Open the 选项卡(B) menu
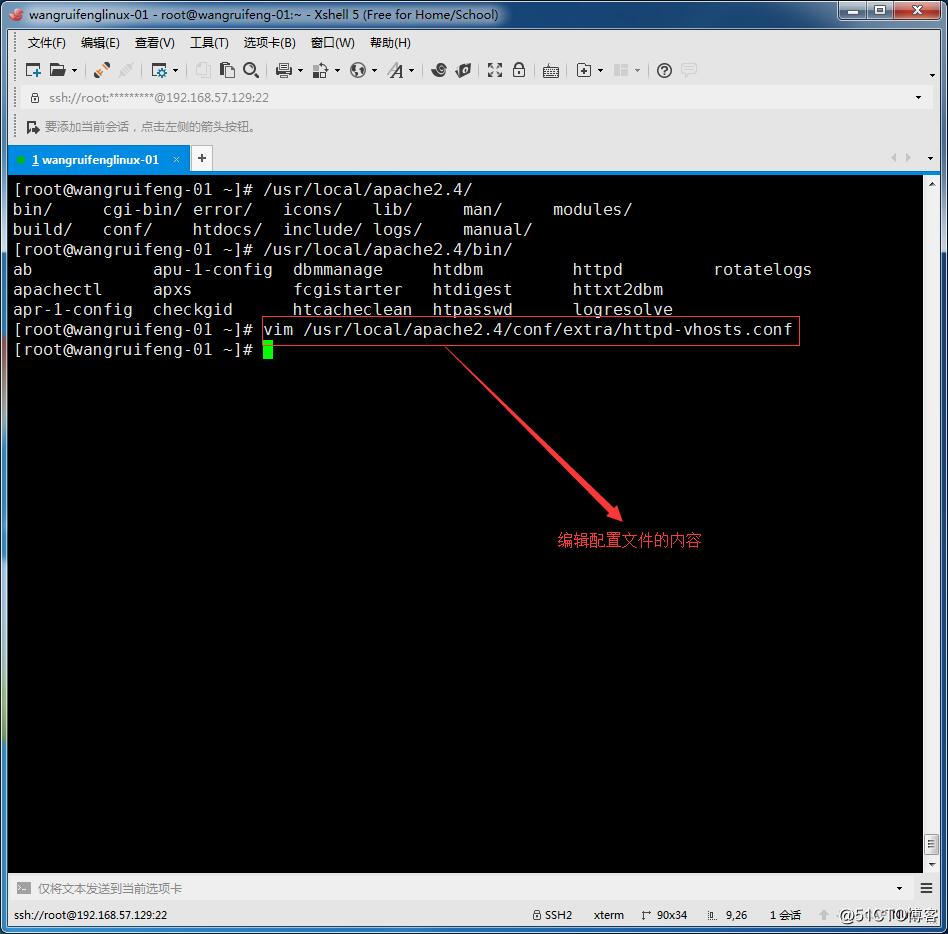Image resolution: width=948 pixels, height=934 pixels. tap(269, 42)
